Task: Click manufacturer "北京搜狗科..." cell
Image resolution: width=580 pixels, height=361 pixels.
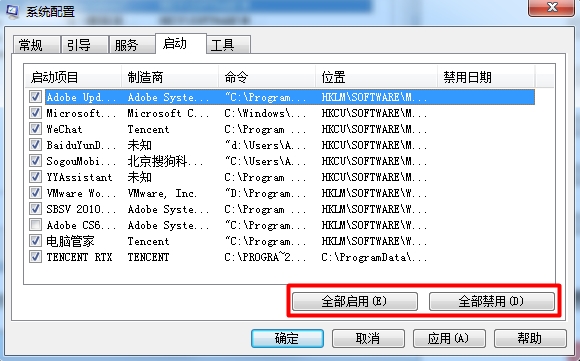Action: [166, 161]
